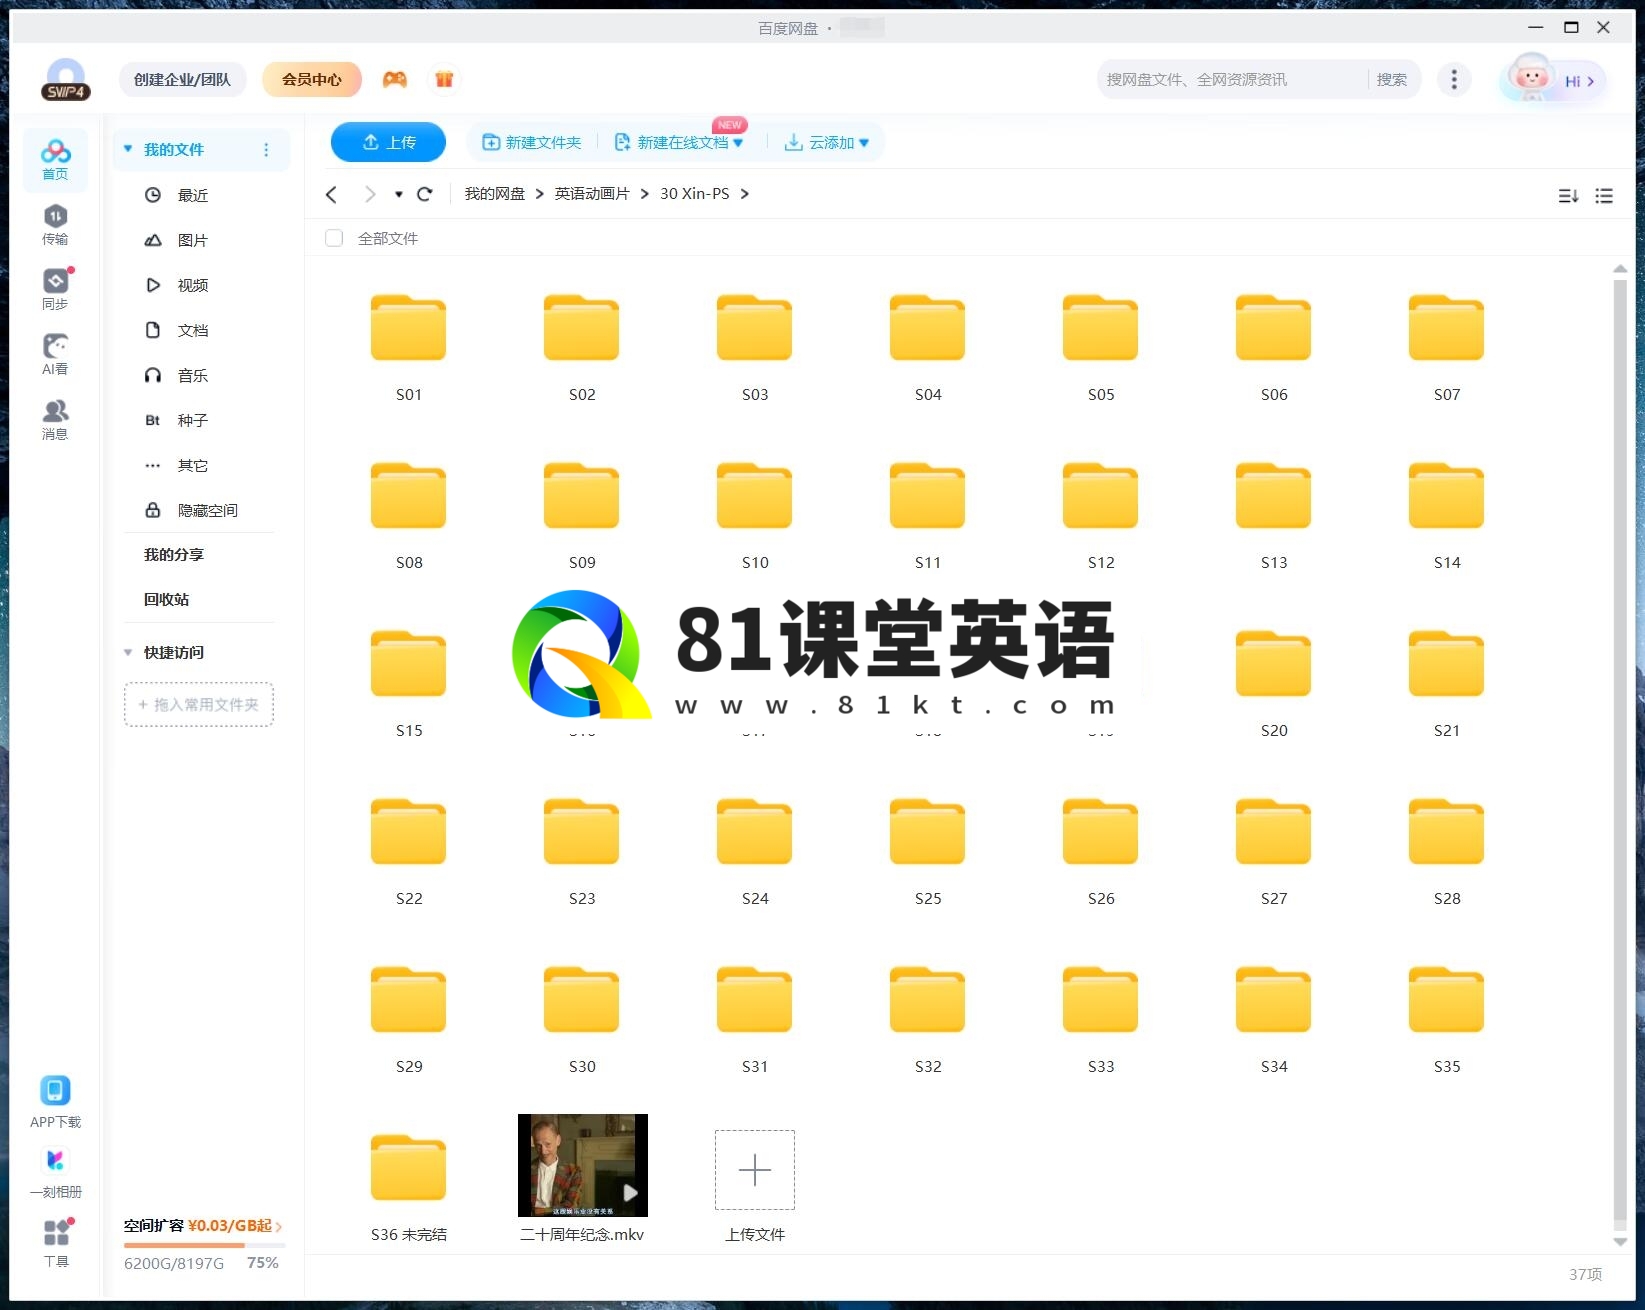Collapse the 快捷访问 section

128,652
